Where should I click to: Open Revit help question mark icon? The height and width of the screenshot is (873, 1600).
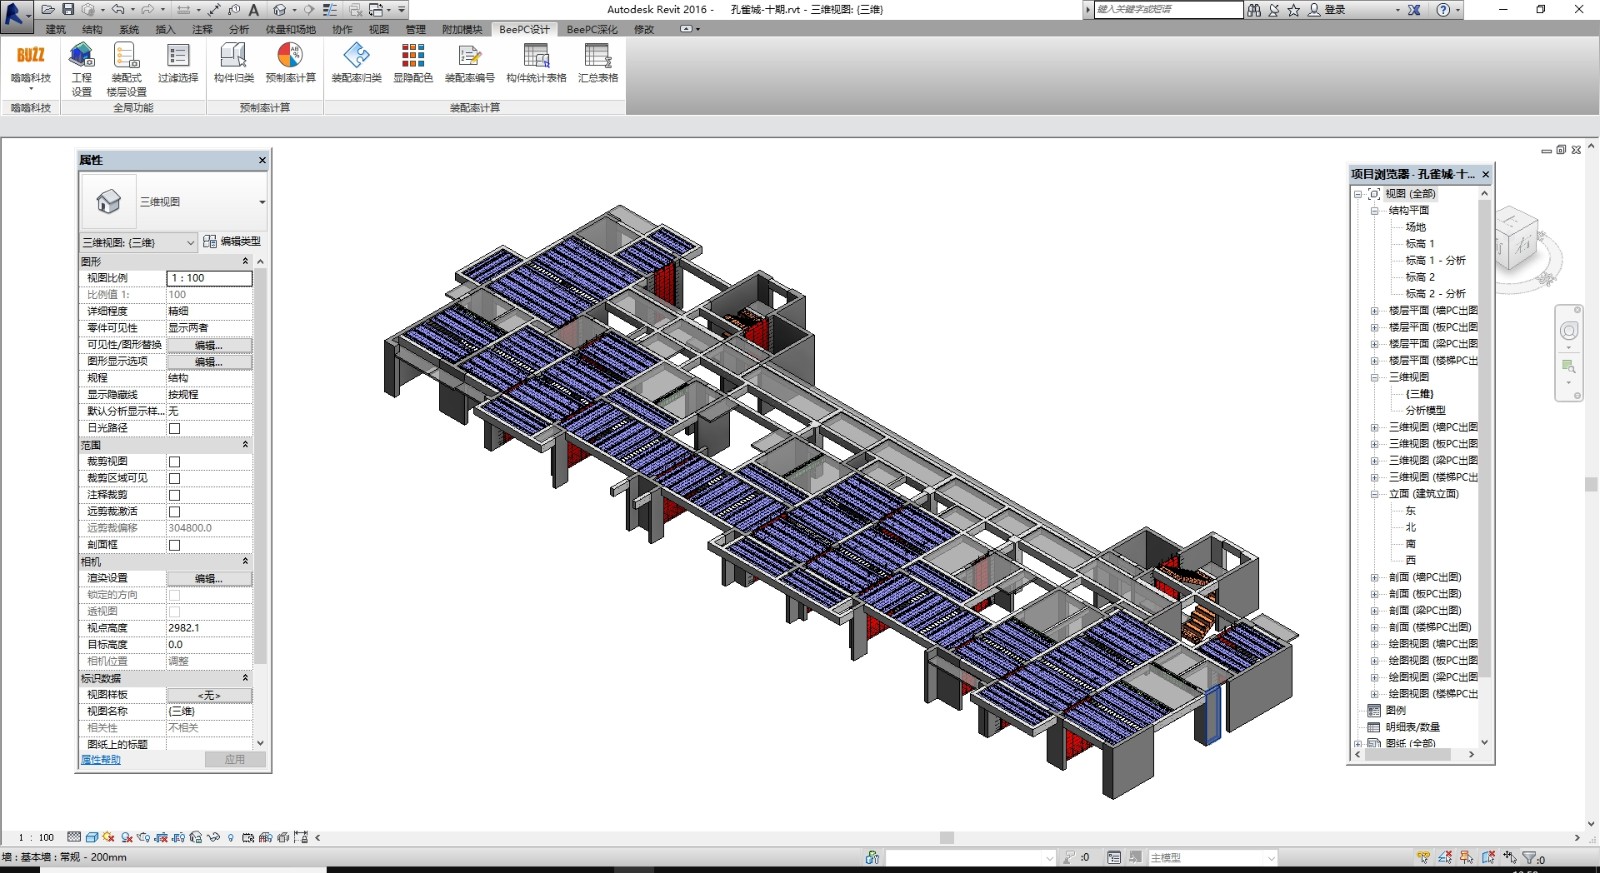1443,10
